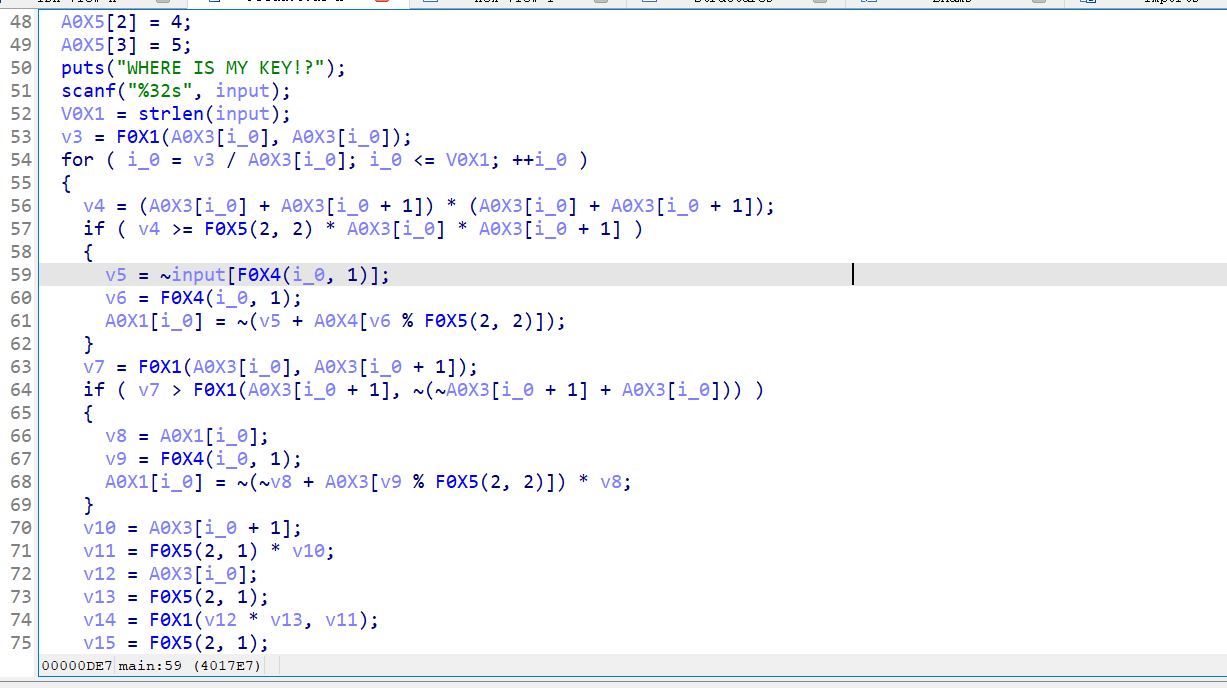The height and width of the screenshot is (688, 1227).
Task: Click the if keyword on line 57
Action: point(94,229)
